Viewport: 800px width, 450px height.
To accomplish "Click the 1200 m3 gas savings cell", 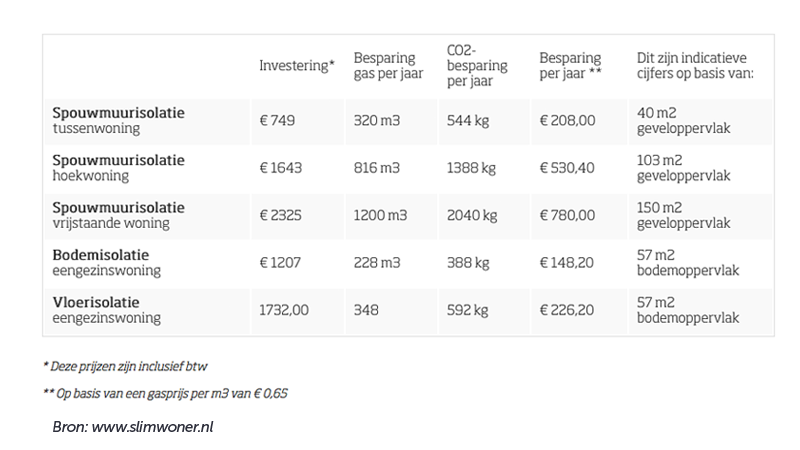I will tap(381, 215).
